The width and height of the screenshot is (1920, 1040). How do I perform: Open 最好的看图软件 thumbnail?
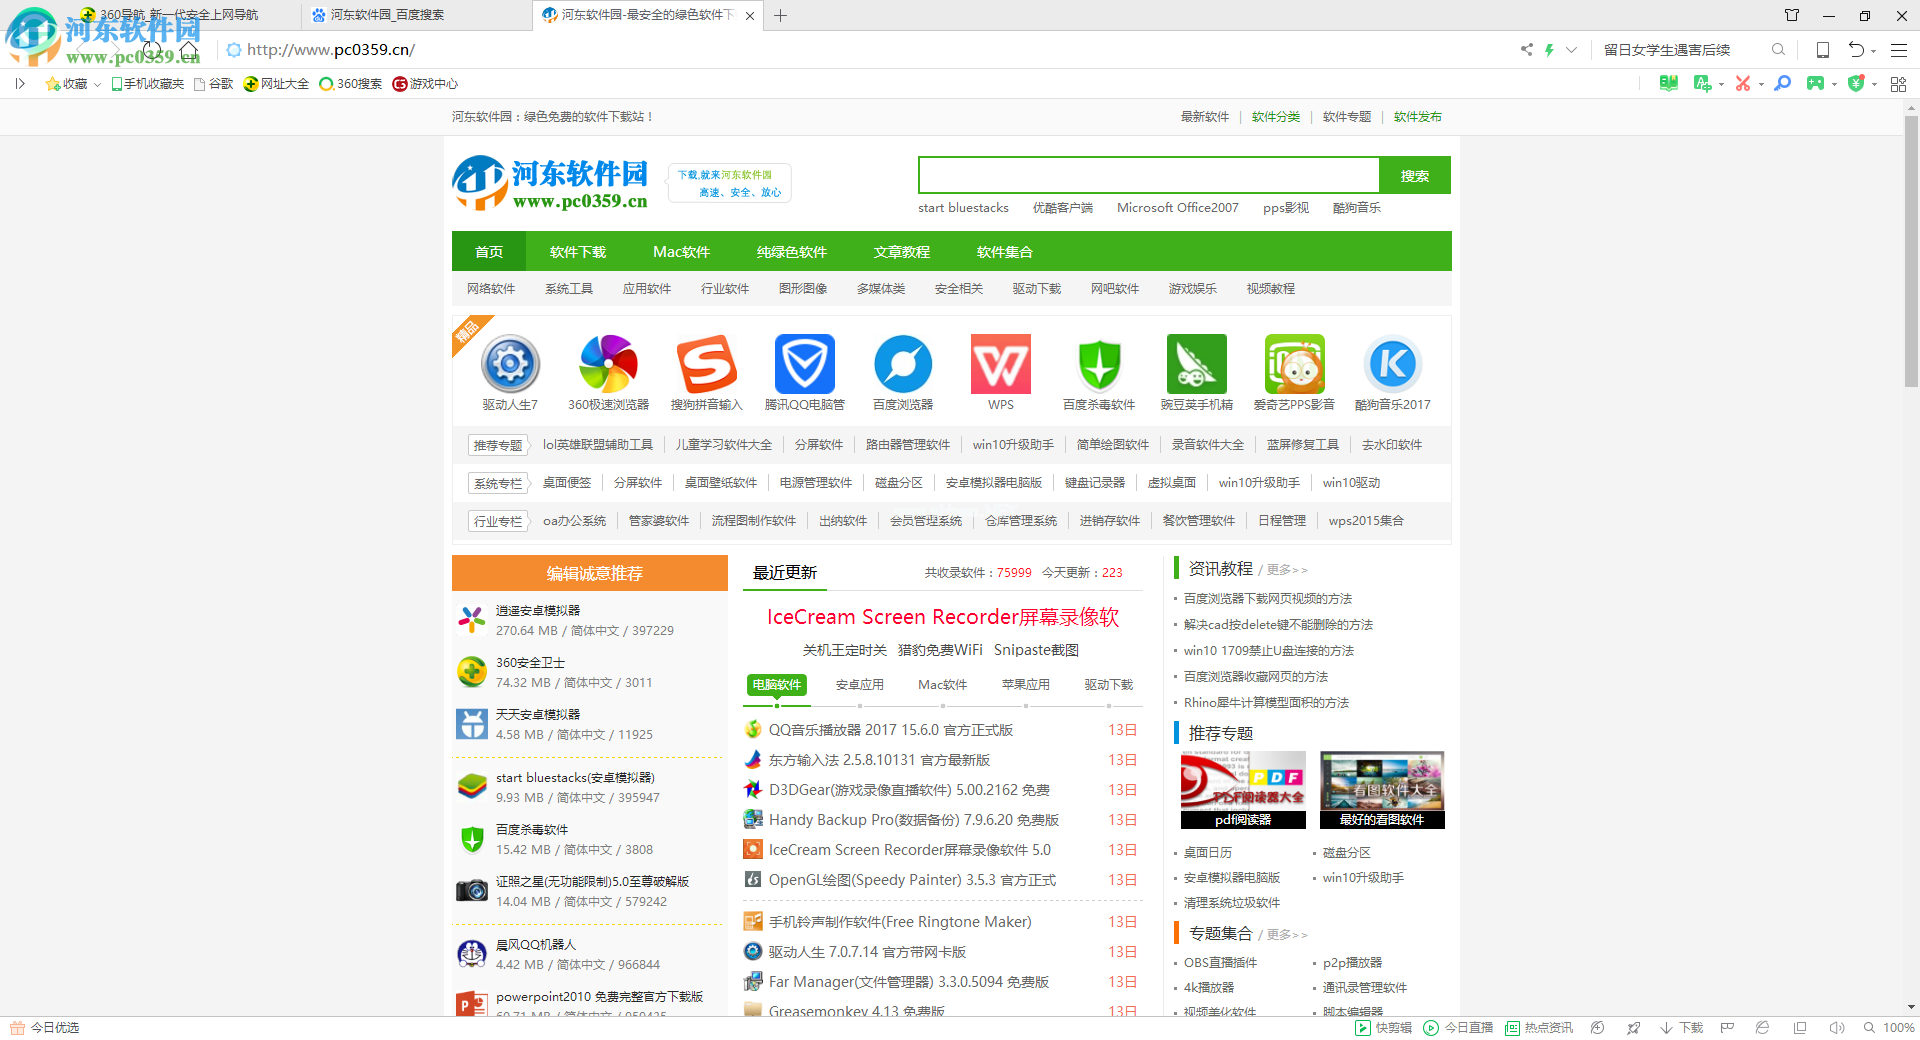pyautogui.click(x=1382, y=790)
